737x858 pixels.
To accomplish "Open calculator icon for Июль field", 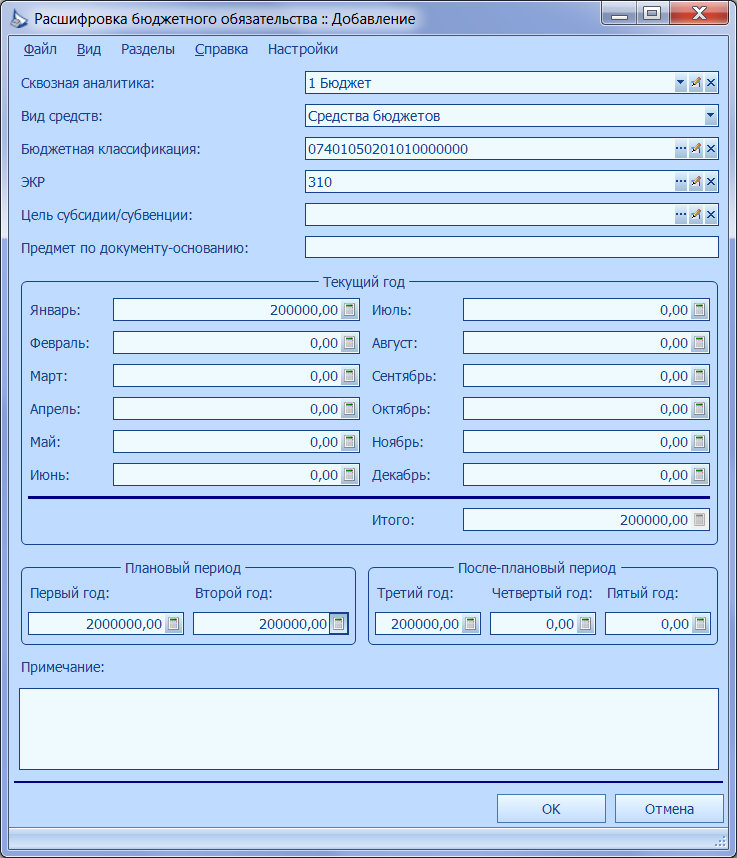I will coord(699,310).
